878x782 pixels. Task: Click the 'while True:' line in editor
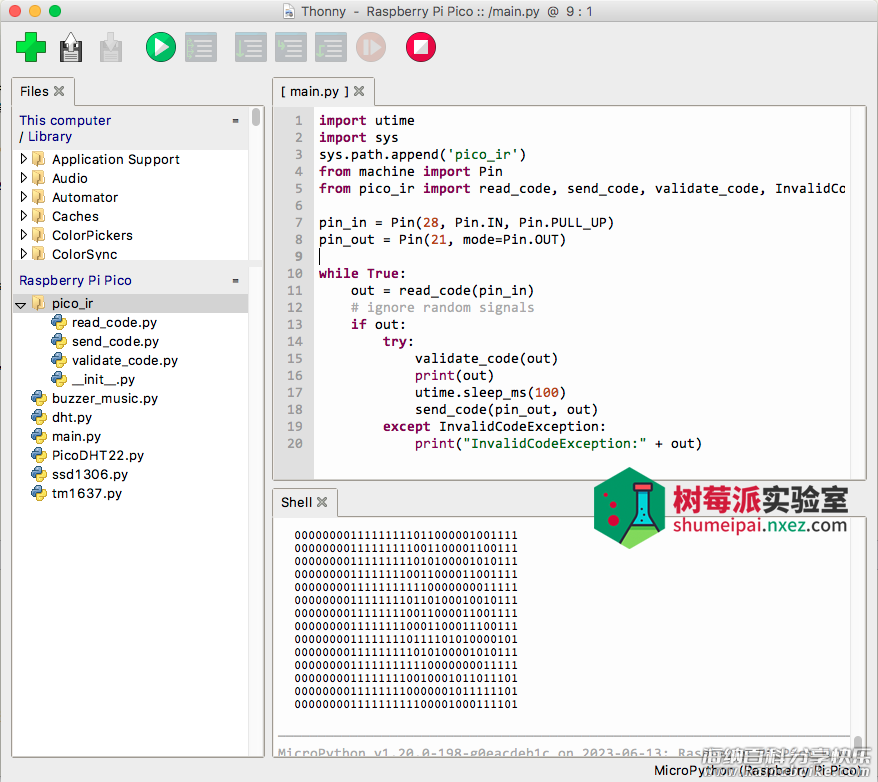[362, 273]
